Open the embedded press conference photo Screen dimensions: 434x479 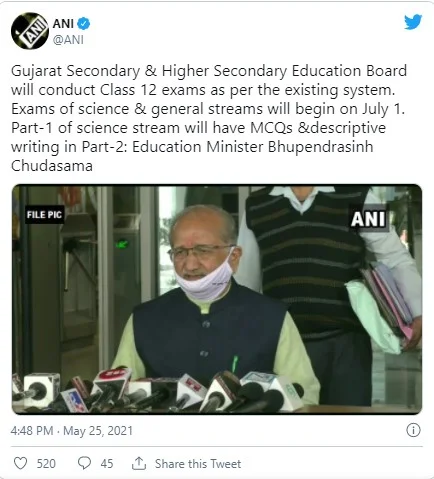tap(217, 299)
